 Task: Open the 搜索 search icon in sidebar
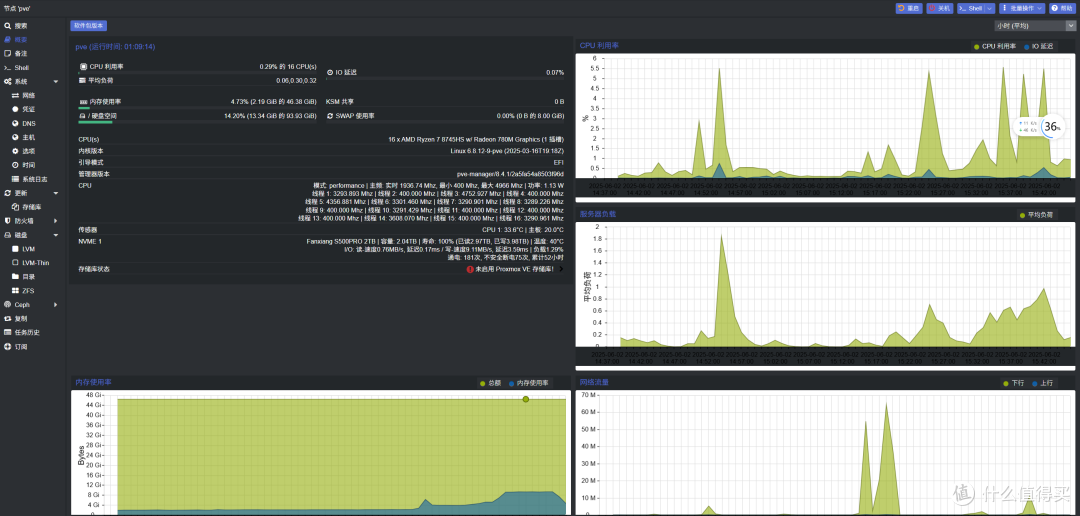point(8,25)
